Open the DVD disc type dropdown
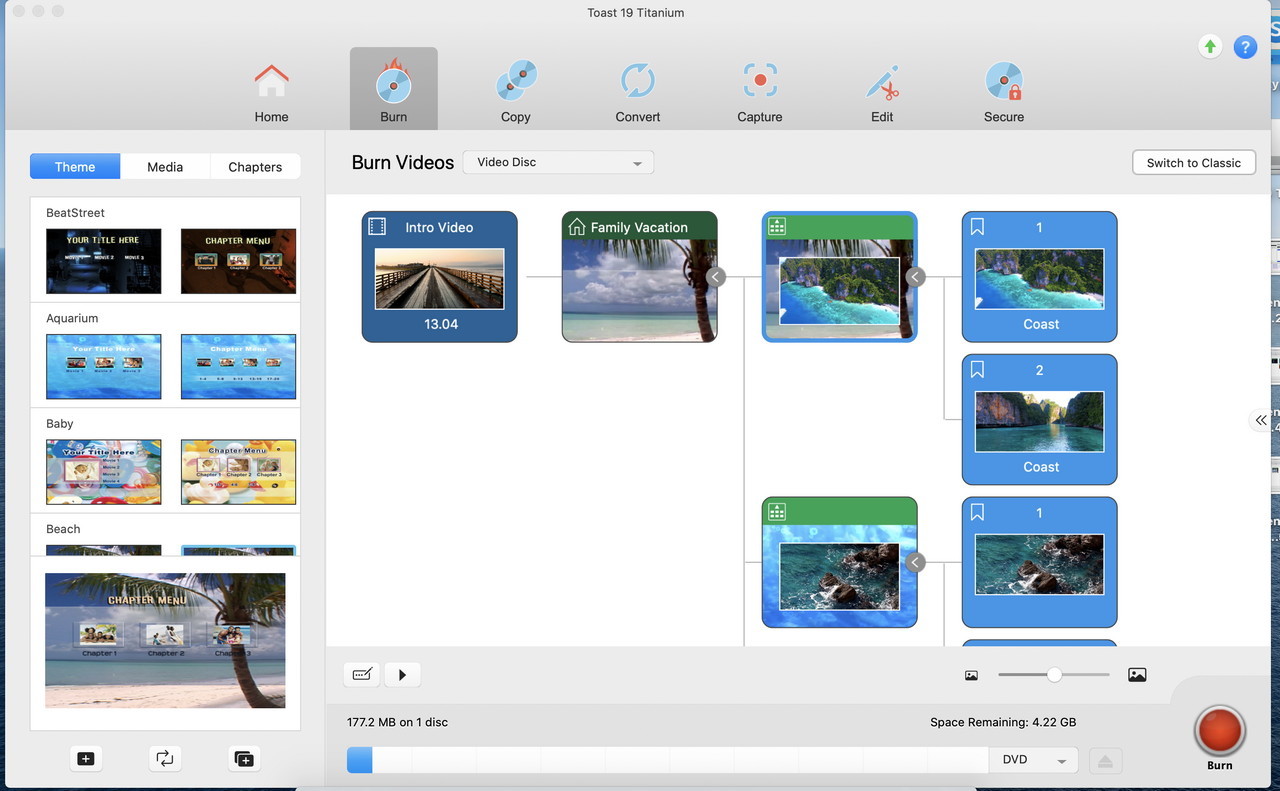Viewport: 1280px width, 791px height. pyautogui.click(x=1034, y=760)
